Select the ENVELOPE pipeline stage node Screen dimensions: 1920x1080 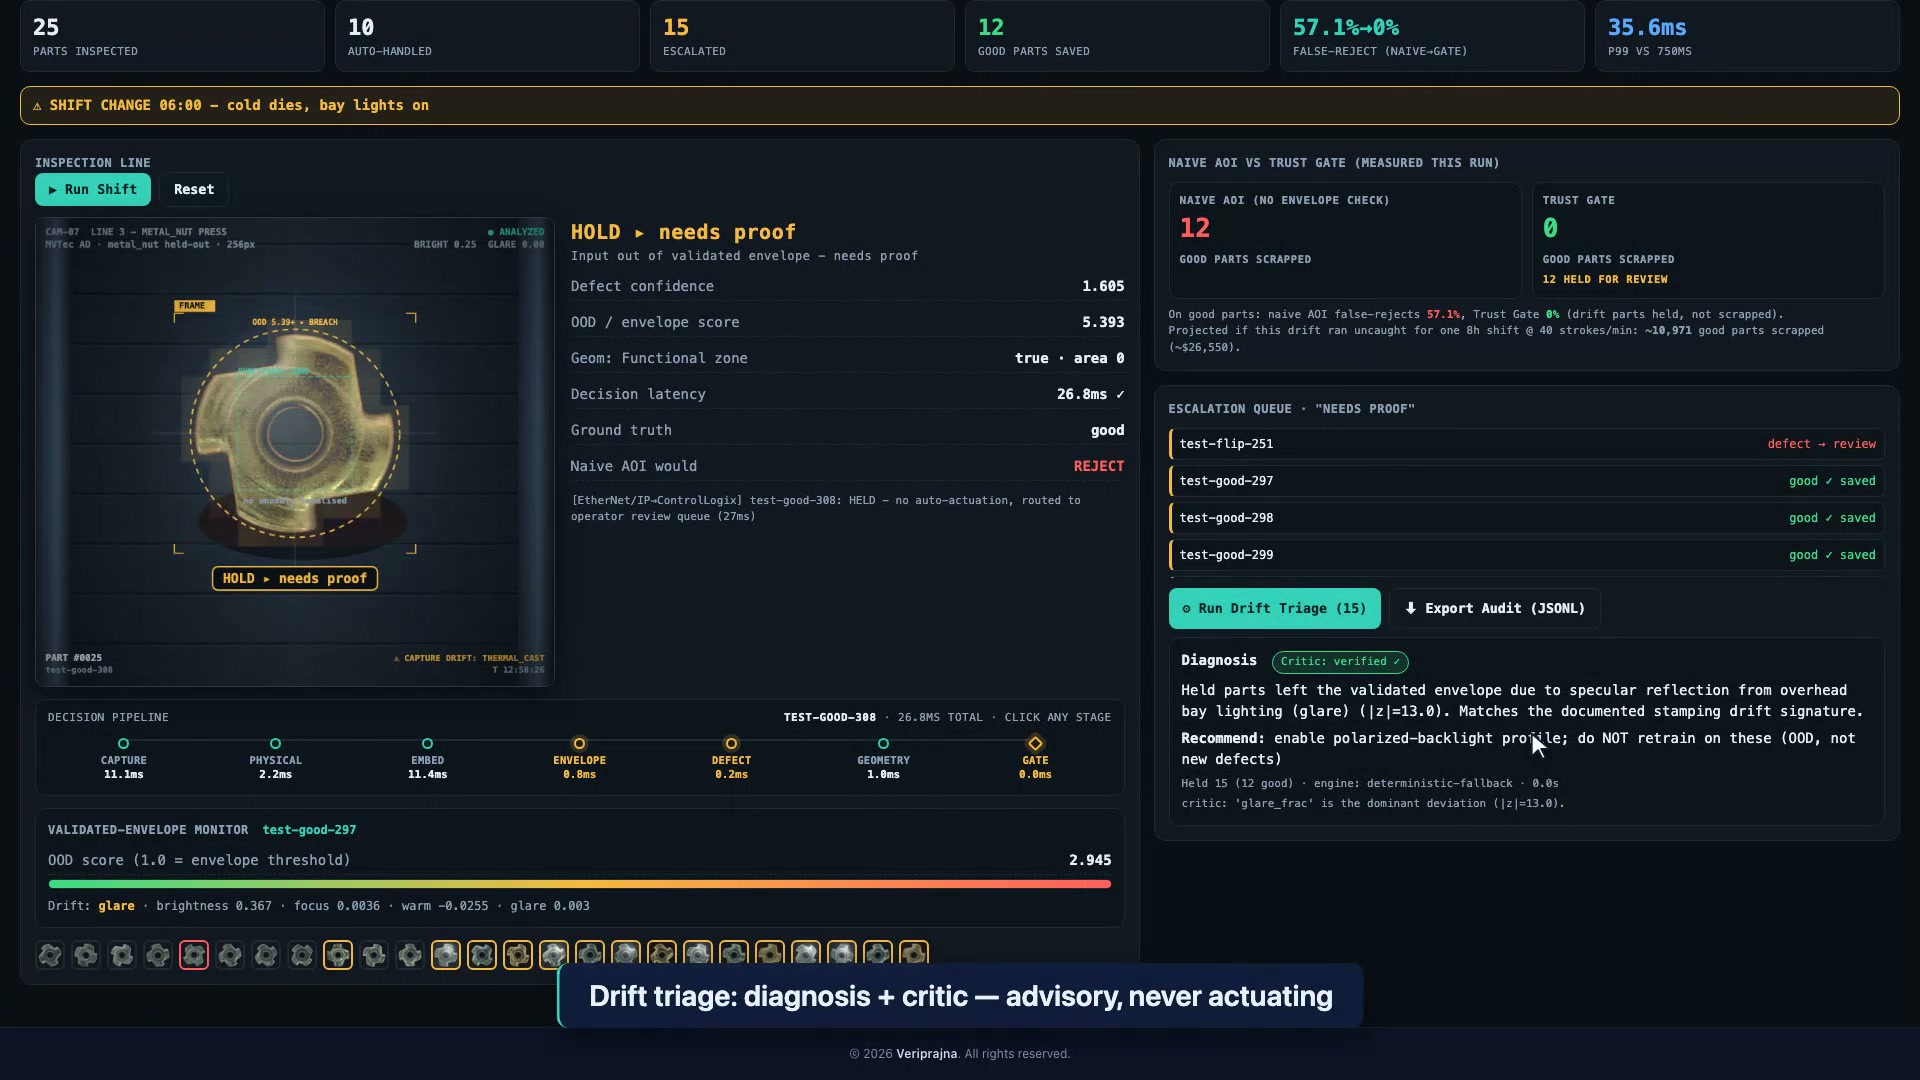[580, 744]
